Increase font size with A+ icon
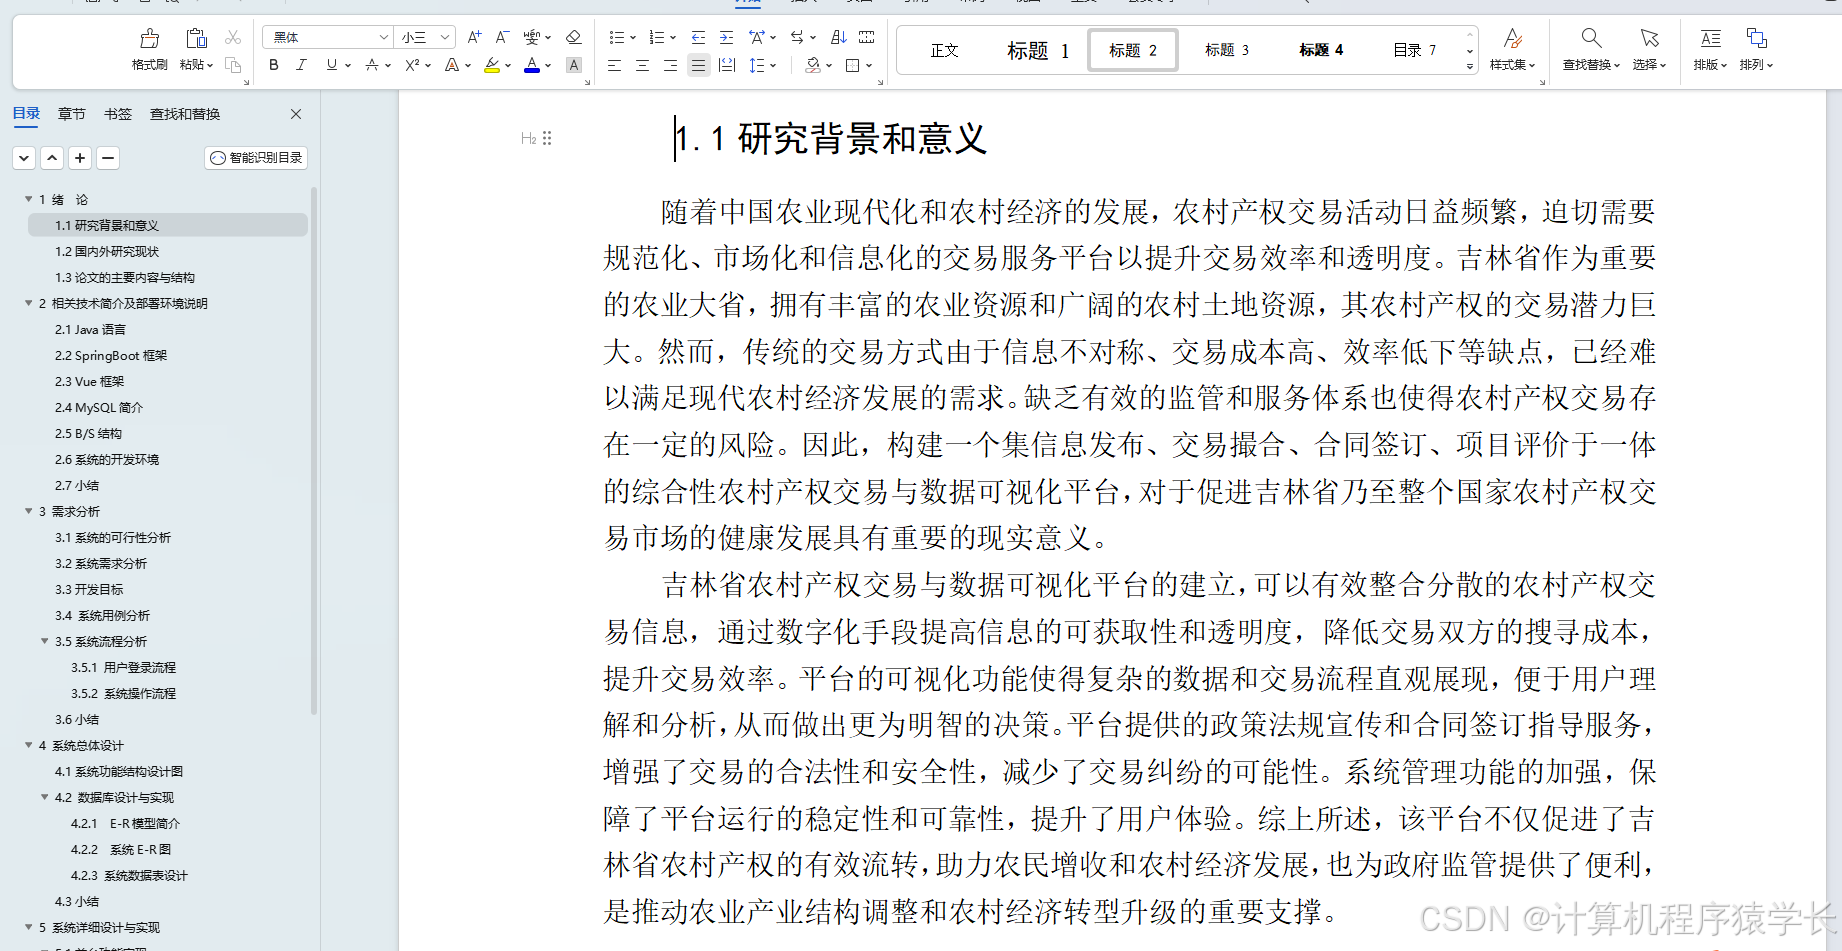Viewport: 1842px width, 951px height. pyautogui.click(x=474, y=37)
